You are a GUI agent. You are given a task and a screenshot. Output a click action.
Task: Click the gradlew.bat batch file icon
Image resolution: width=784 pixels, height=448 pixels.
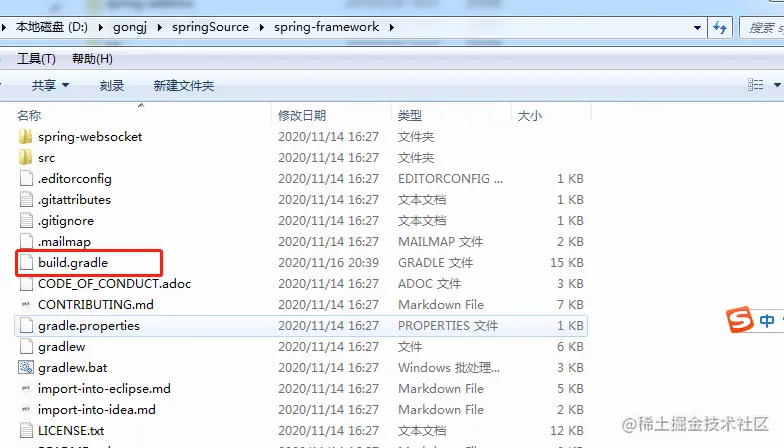[26, 368]
